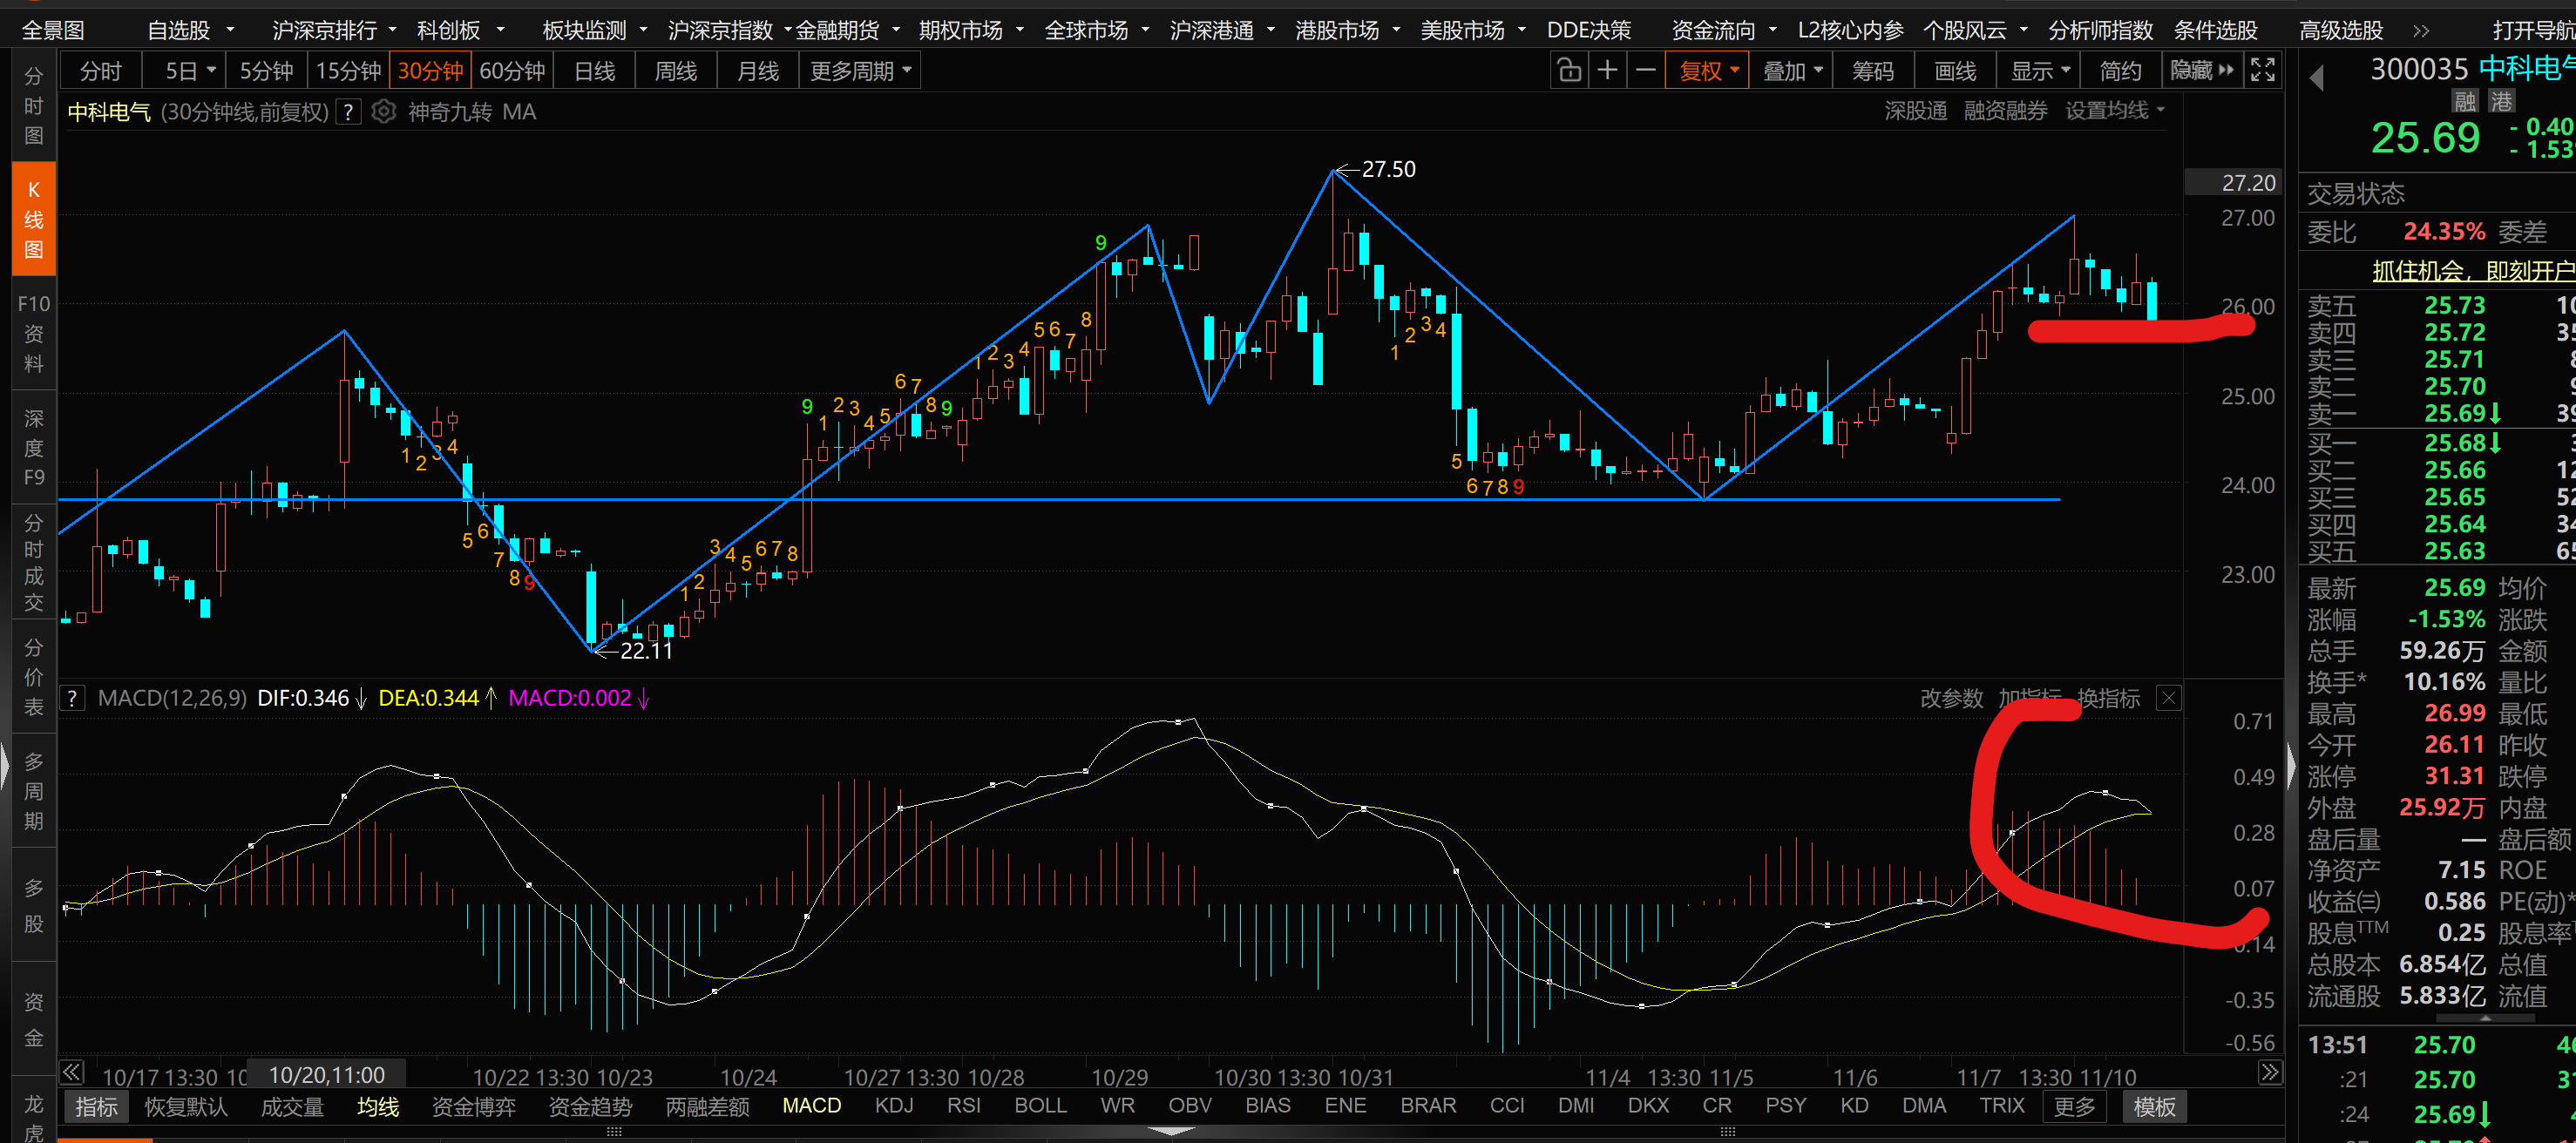Click the 10/20,11:00 time axis marker
This screenshot has height=1143, width=2576.
coord(327,1075)
